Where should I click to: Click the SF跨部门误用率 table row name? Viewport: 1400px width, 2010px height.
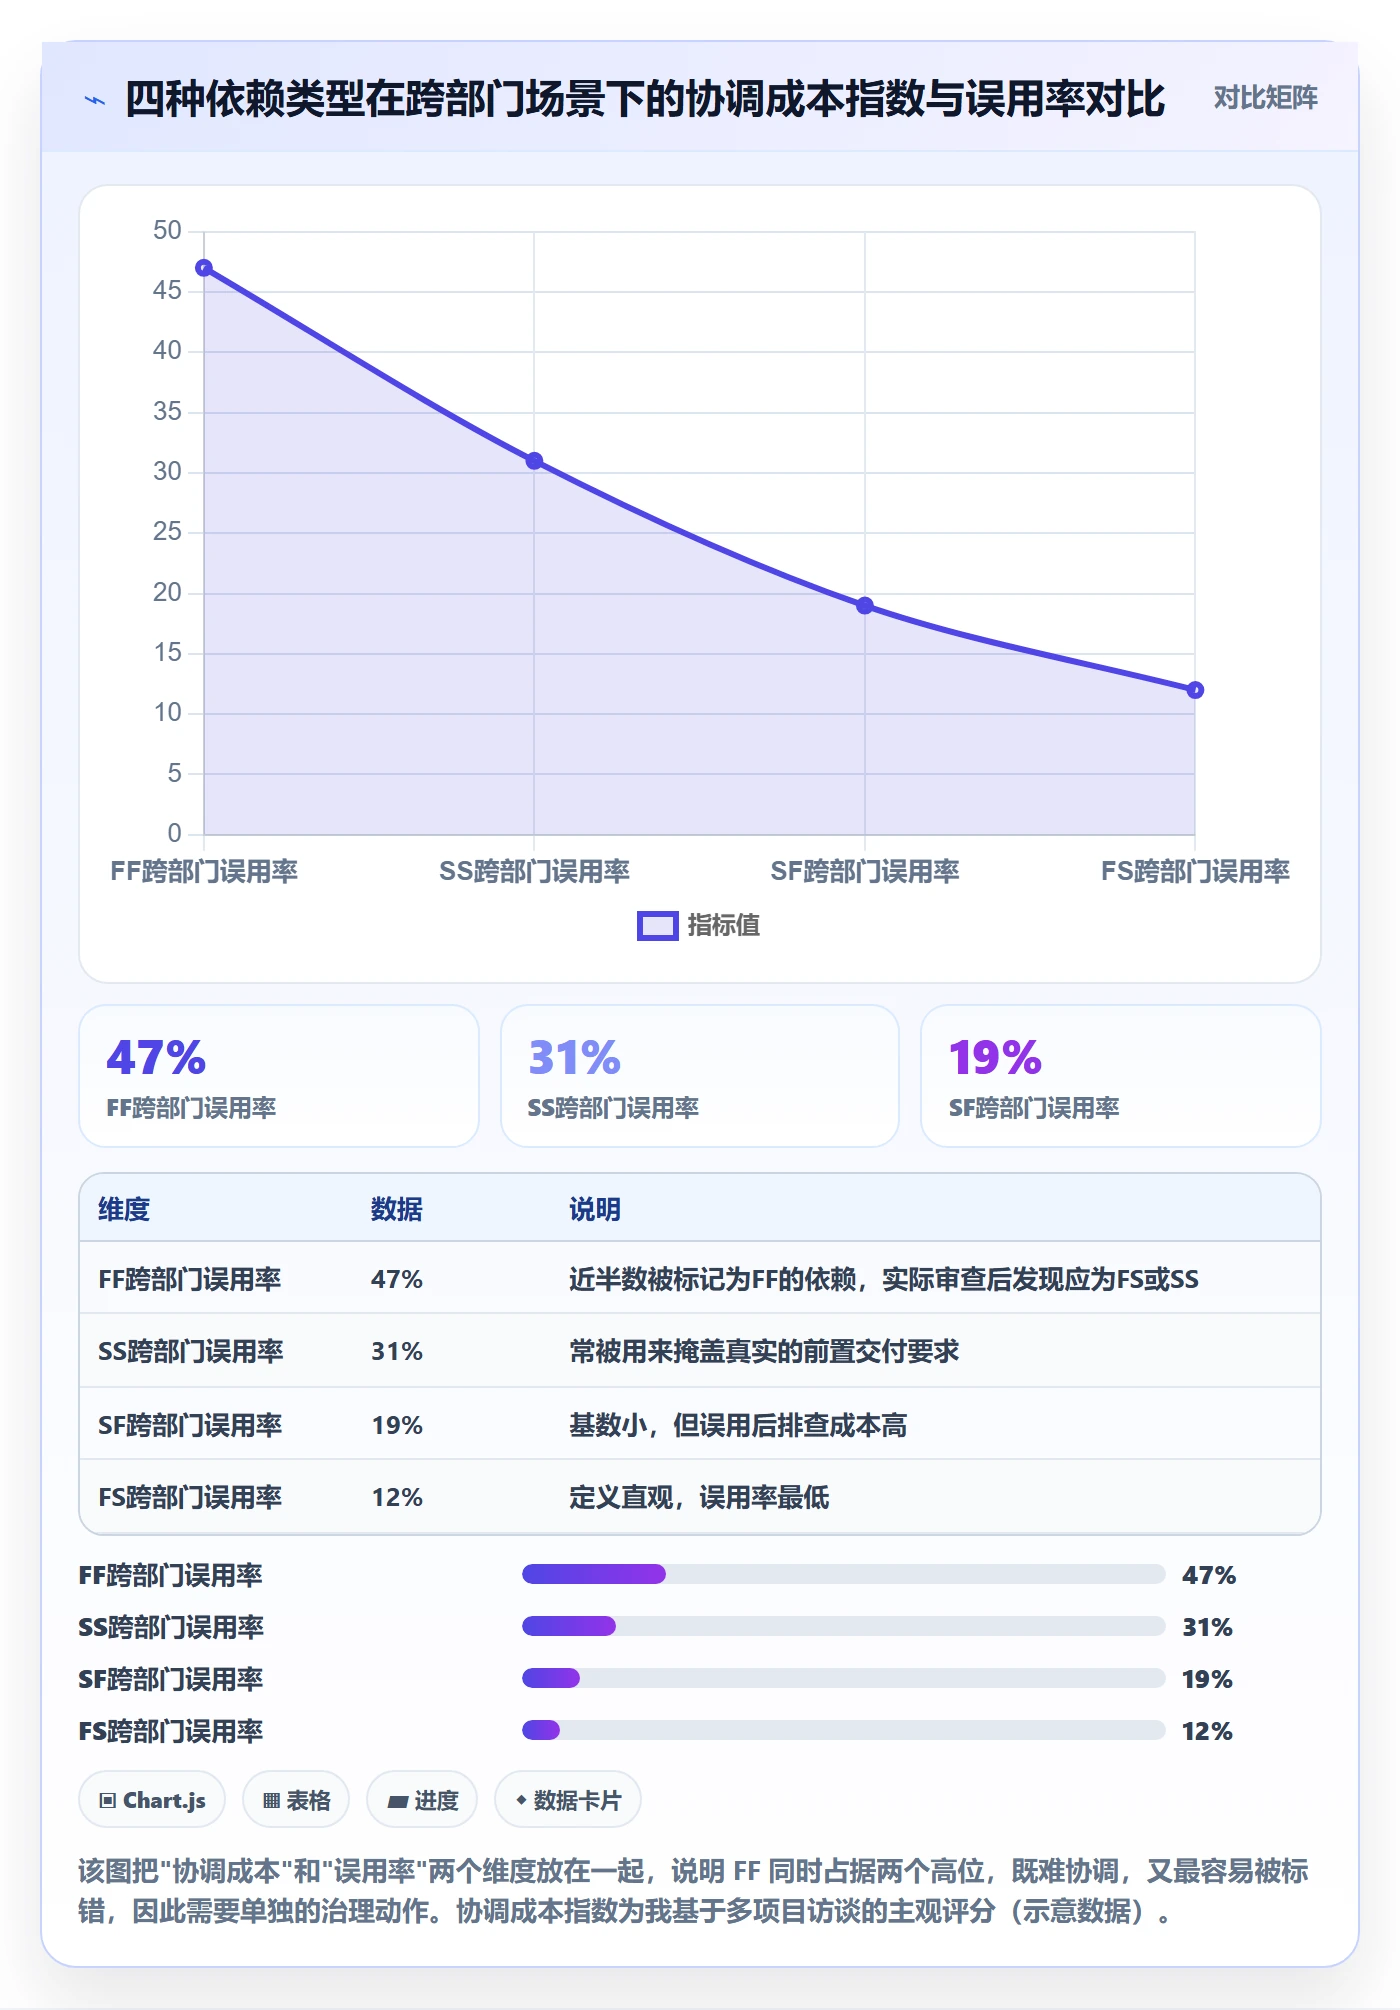190,1426
